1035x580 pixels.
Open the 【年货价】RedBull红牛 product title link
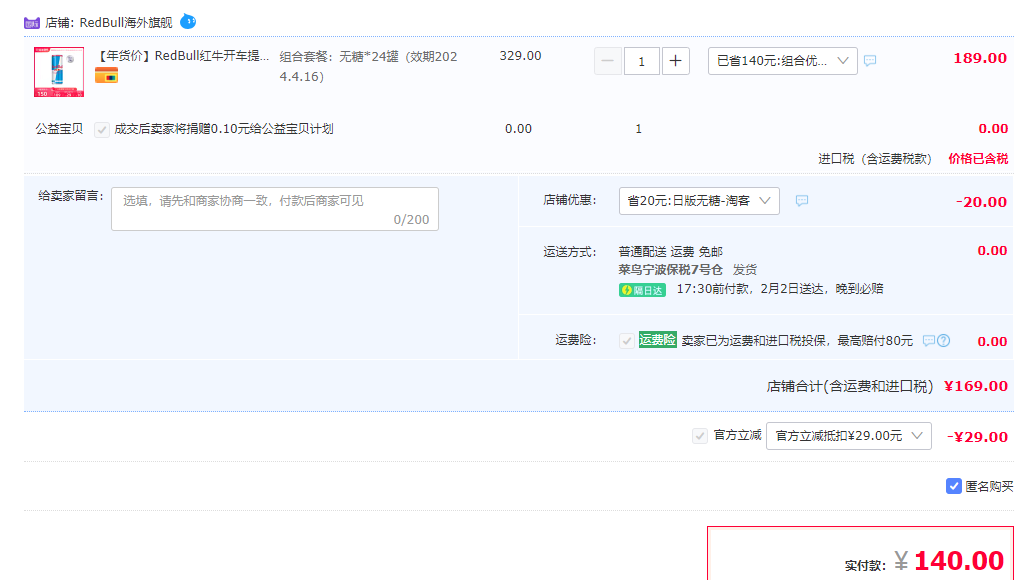184,56
